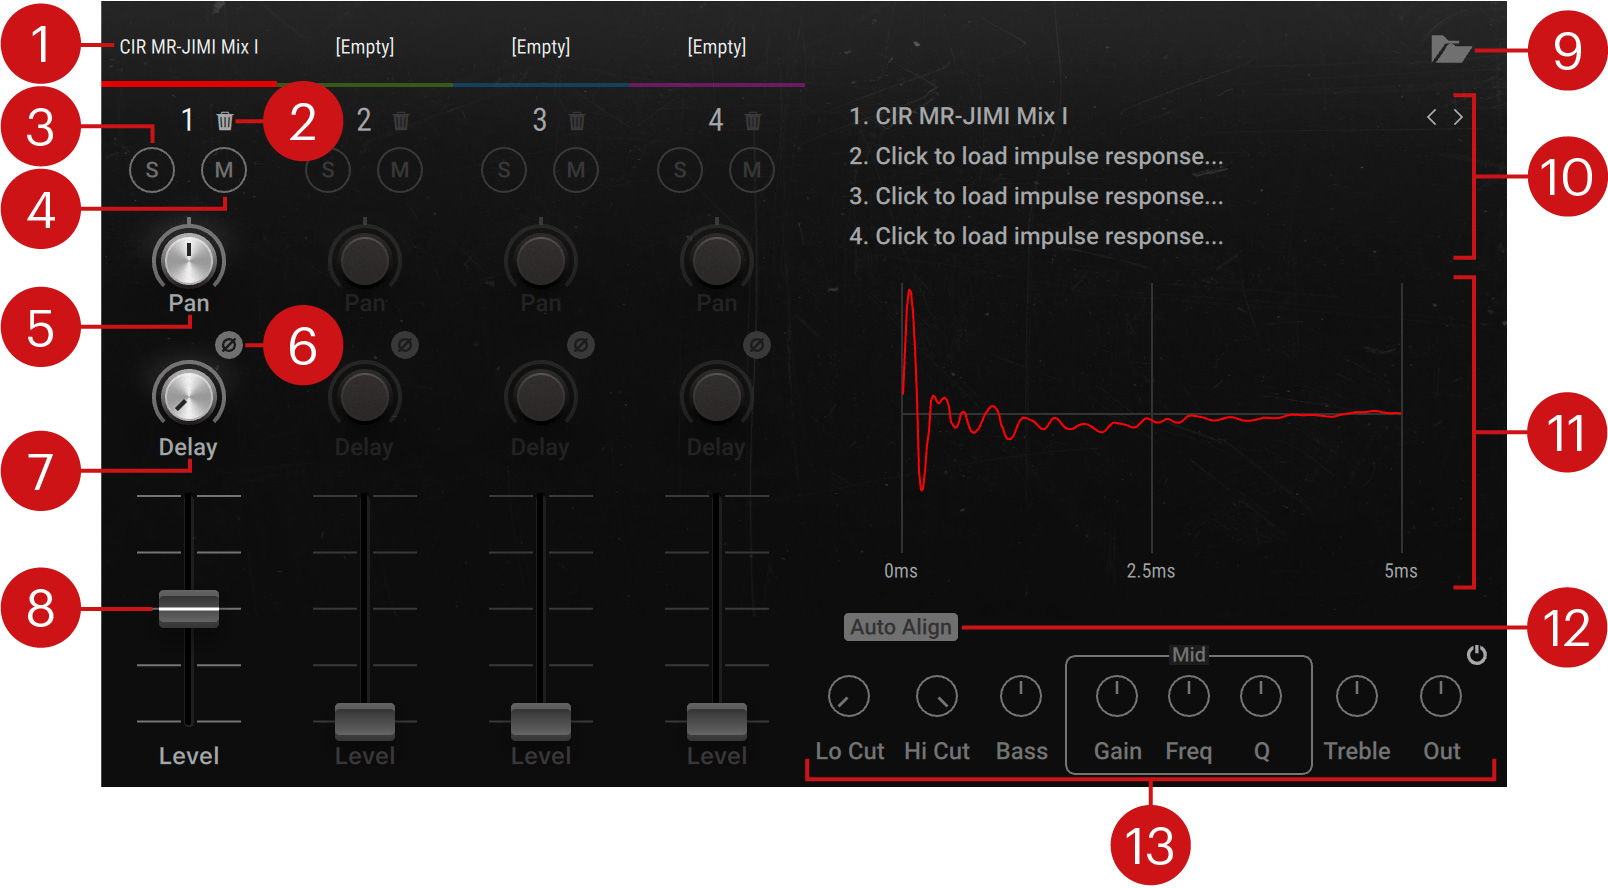This screenshot has height=888, width=1608.
Task: Go to the previous impulse response
Action: click(1432, 117)
